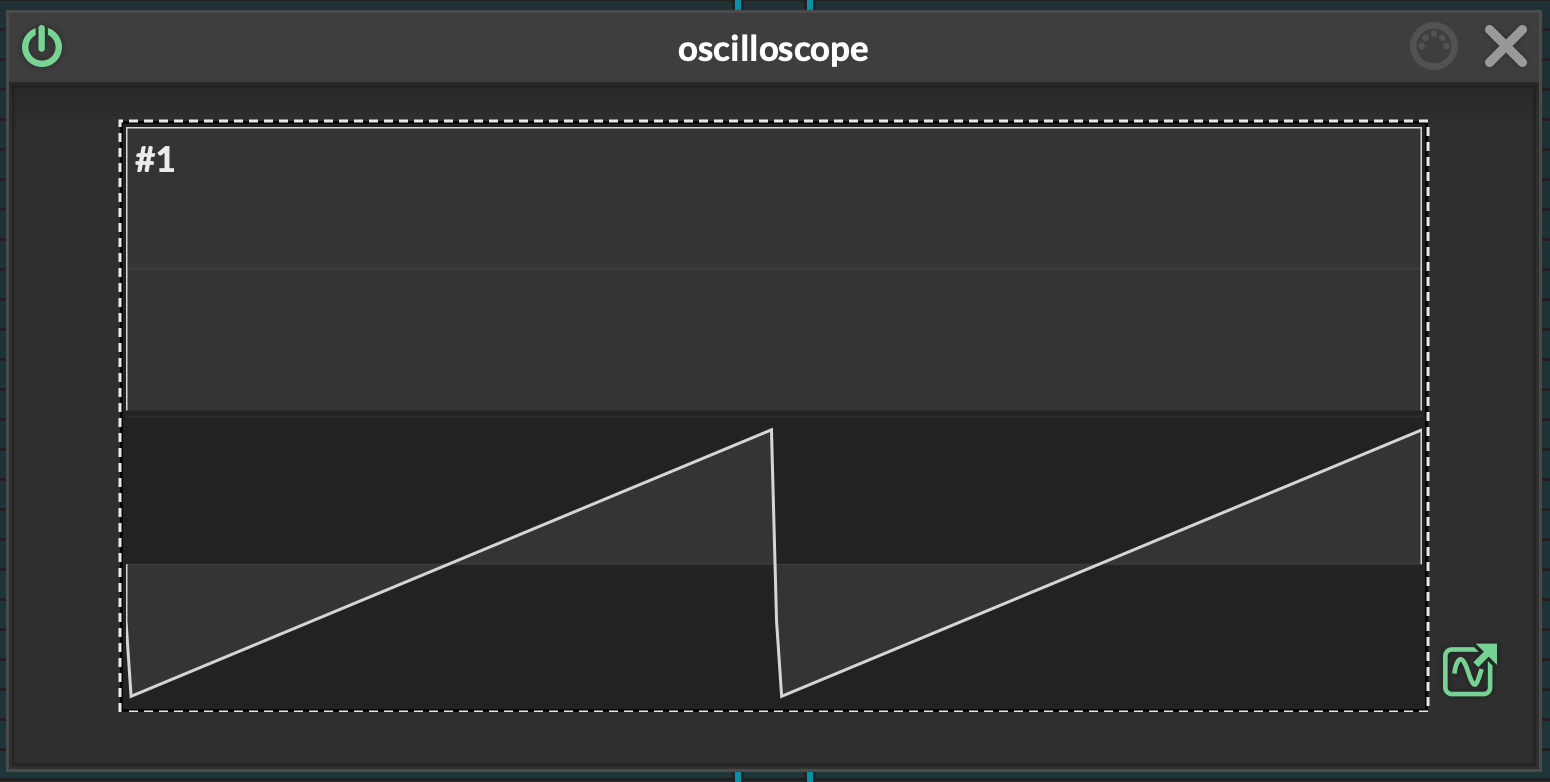Click the first sawtooth trough at bottom-left

click(132, 695)
